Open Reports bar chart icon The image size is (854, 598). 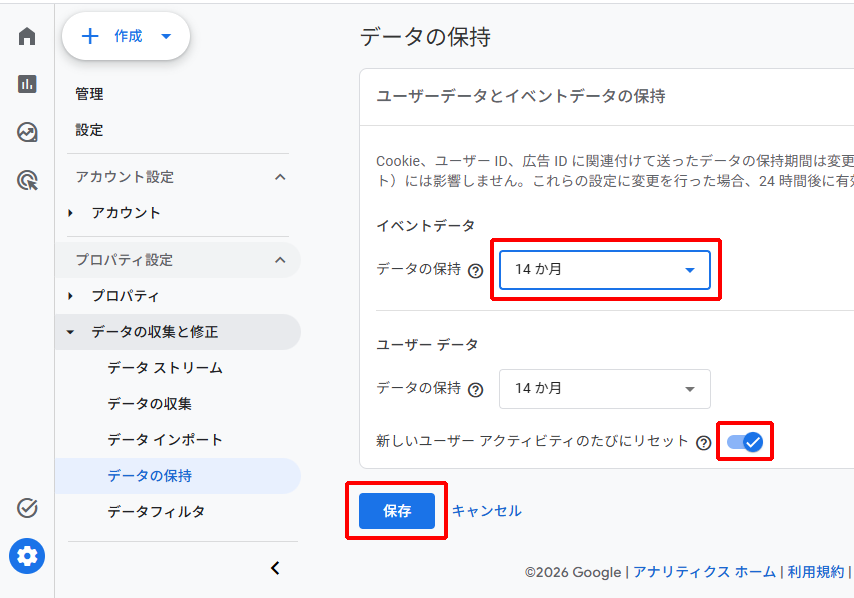tap(27, 84)
